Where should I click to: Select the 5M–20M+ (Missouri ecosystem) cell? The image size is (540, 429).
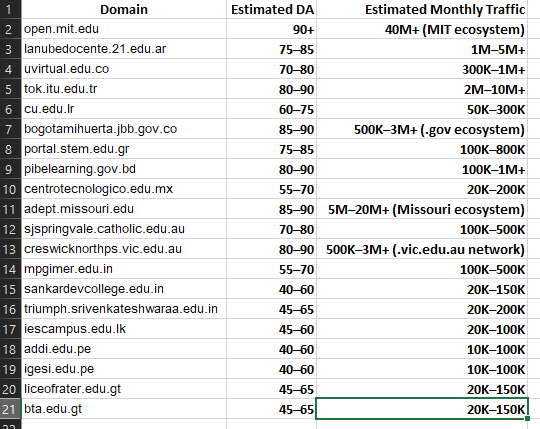tap(422, 209)
